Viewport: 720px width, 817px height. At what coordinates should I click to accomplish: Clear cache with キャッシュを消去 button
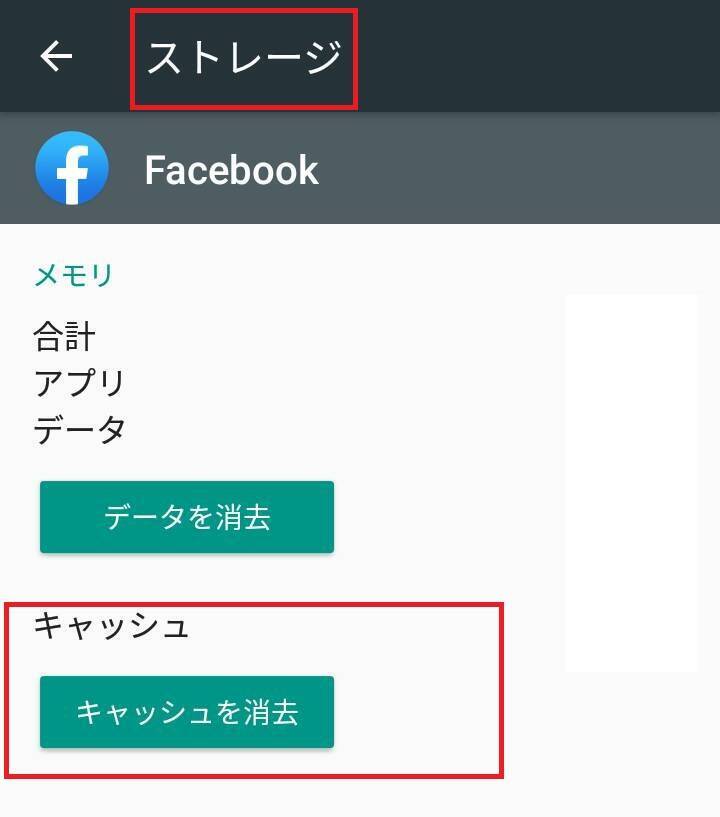tap(187, 712)
